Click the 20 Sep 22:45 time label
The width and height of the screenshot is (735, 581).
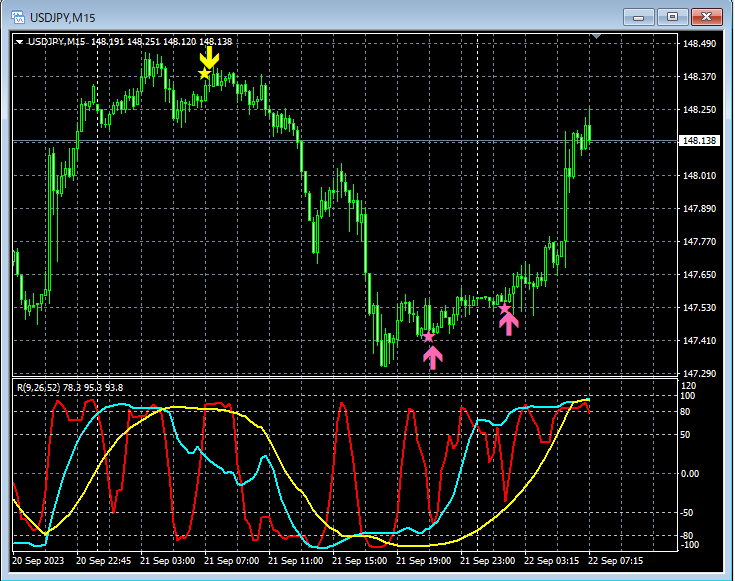pyautogui.click(x=104, y=561)
